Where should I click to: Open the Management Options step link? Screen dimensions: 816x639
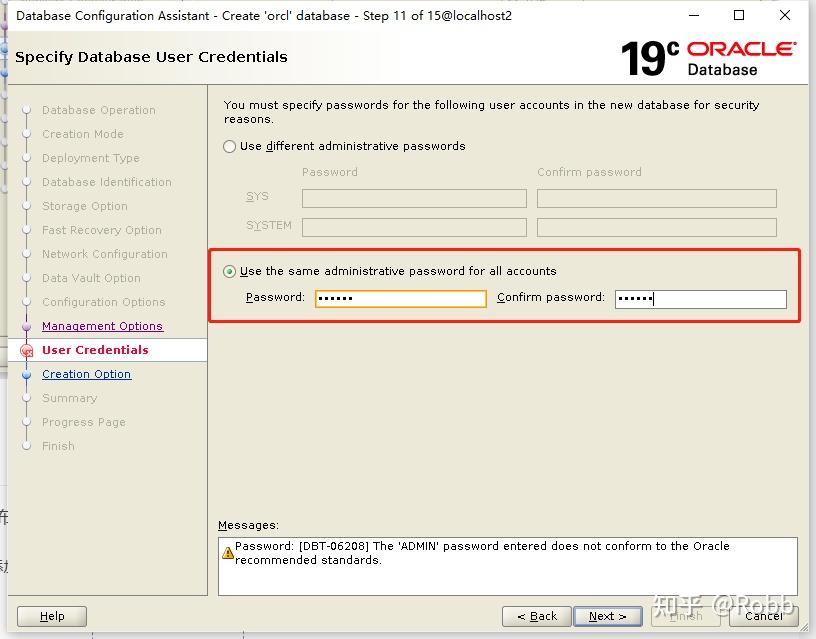coord(103,326)
